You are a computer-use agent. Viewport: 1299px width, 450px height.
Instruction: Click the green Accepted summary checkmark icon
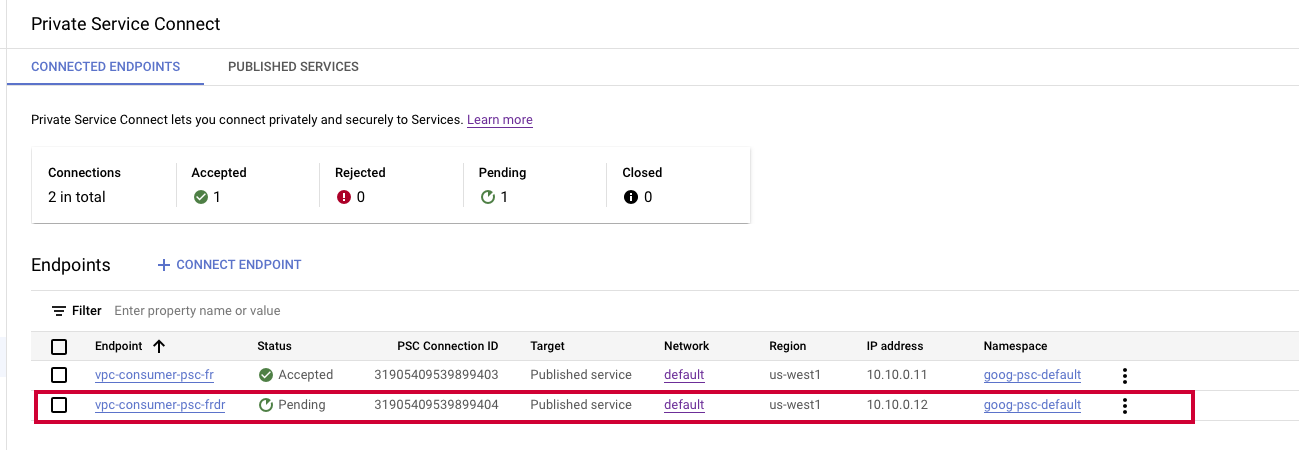click(x=201, y=197)
